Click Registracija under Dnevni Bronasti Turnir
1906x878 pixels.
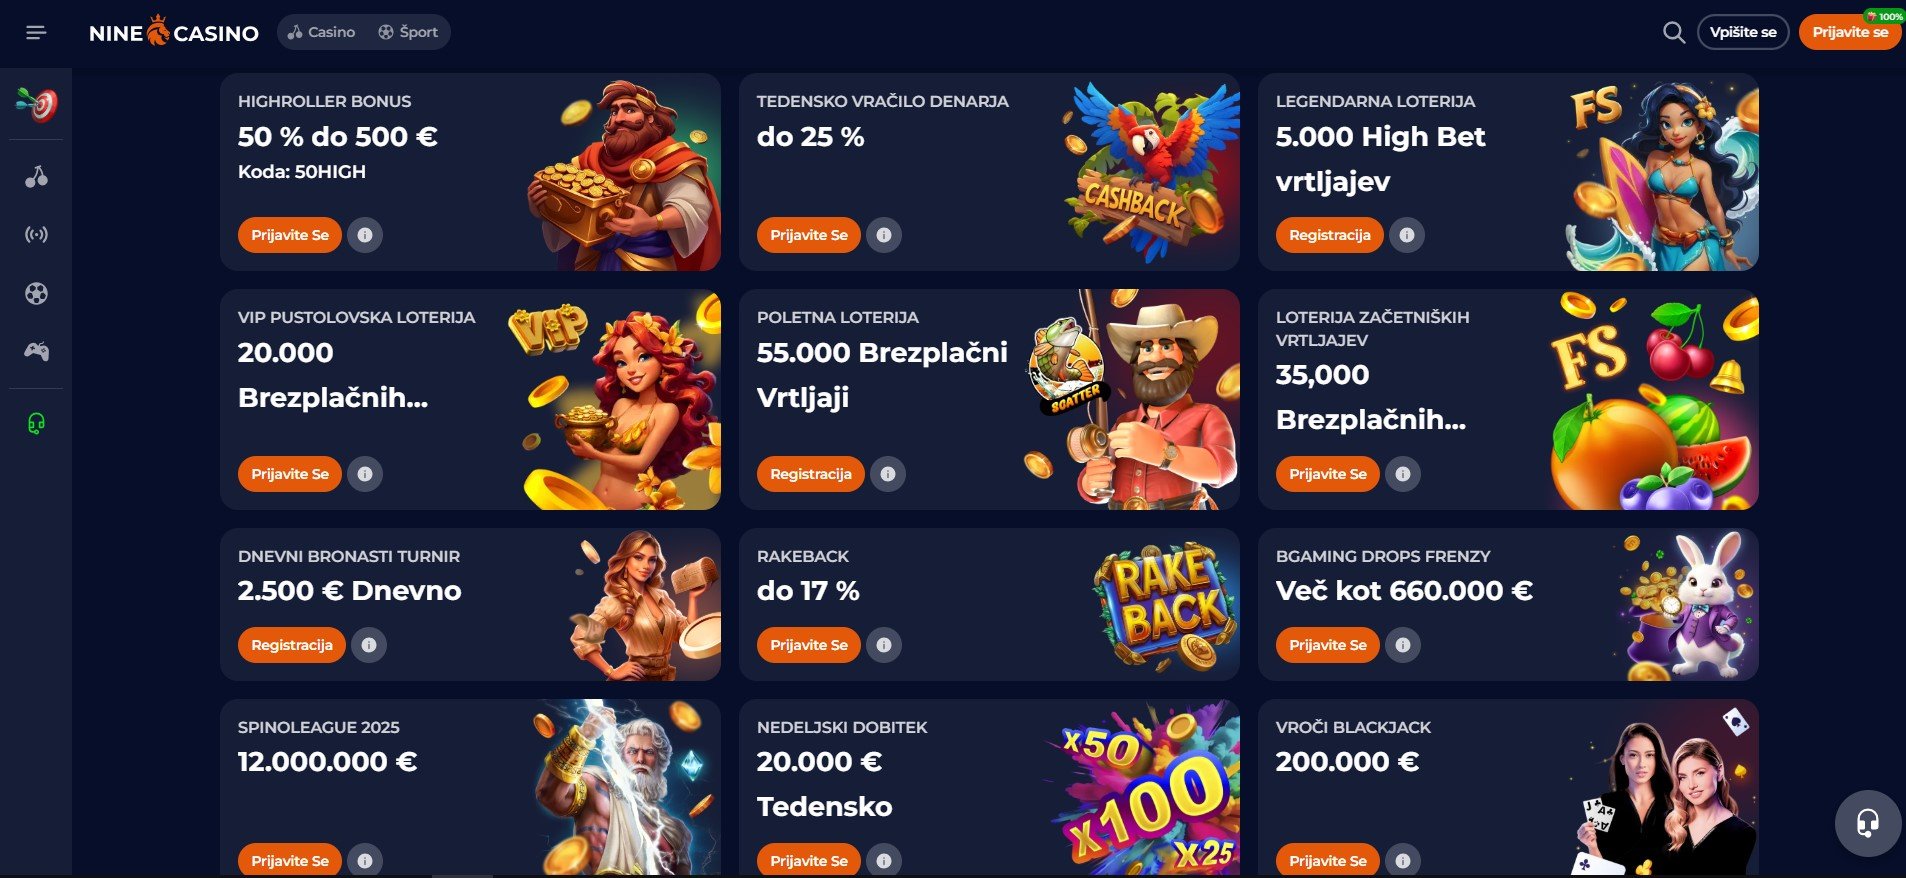tap(292, 645)
